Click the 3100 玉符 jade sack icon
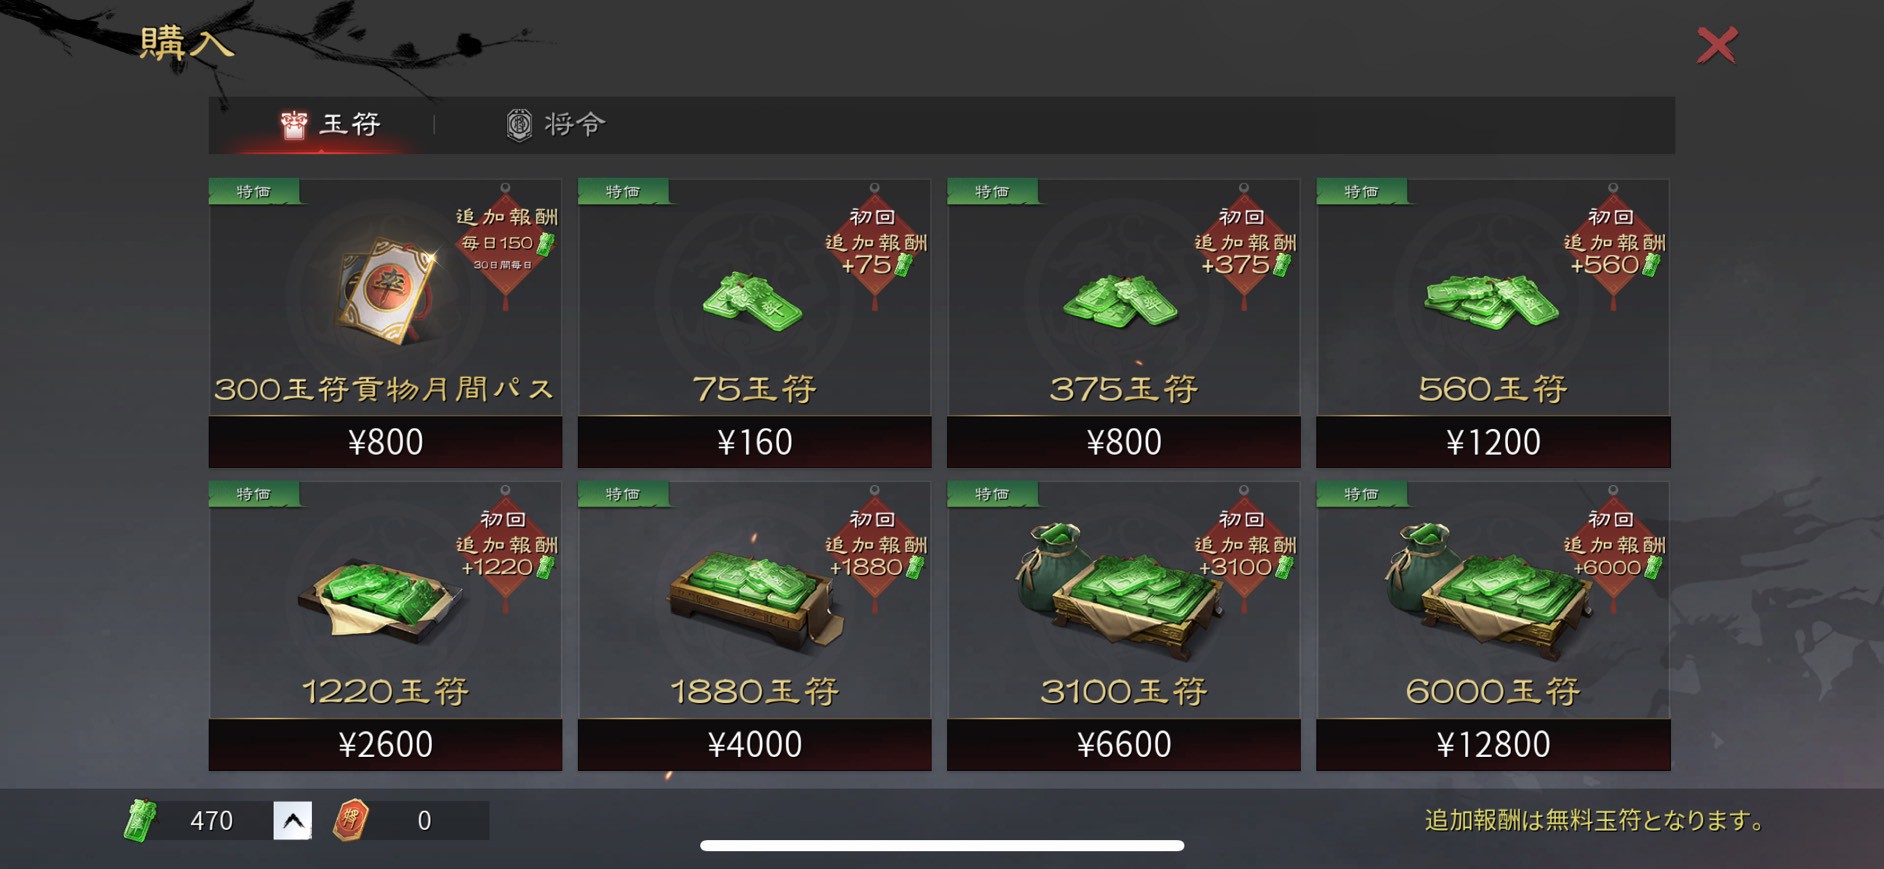This screenshot has height=869, width=1884. coord(1118,590)
